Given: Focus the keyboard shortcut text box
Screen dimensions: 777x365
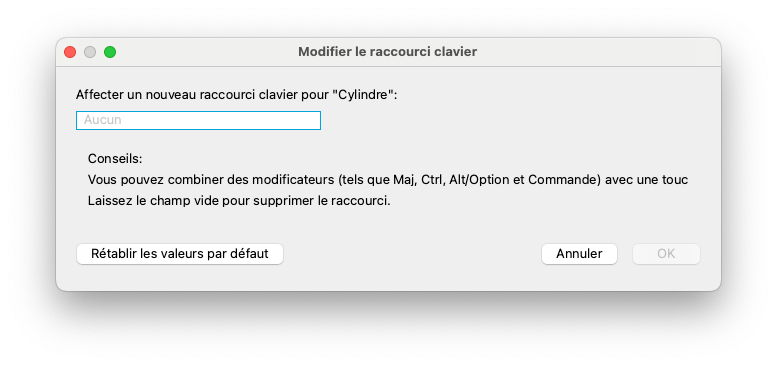Looking at the screenshot, I should click(x=198, y=120).
